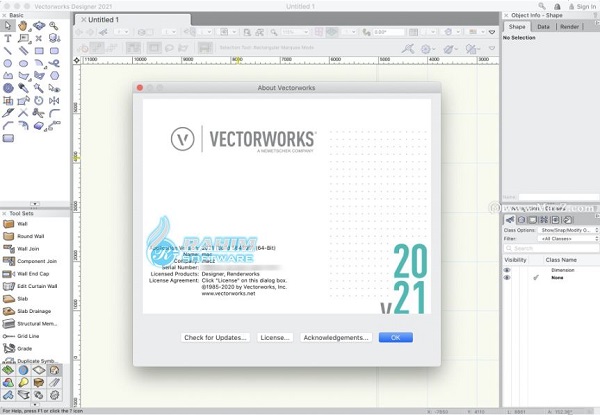Switch to the Shape tab
Screen dimensions: 600x415
click(517, 26)
